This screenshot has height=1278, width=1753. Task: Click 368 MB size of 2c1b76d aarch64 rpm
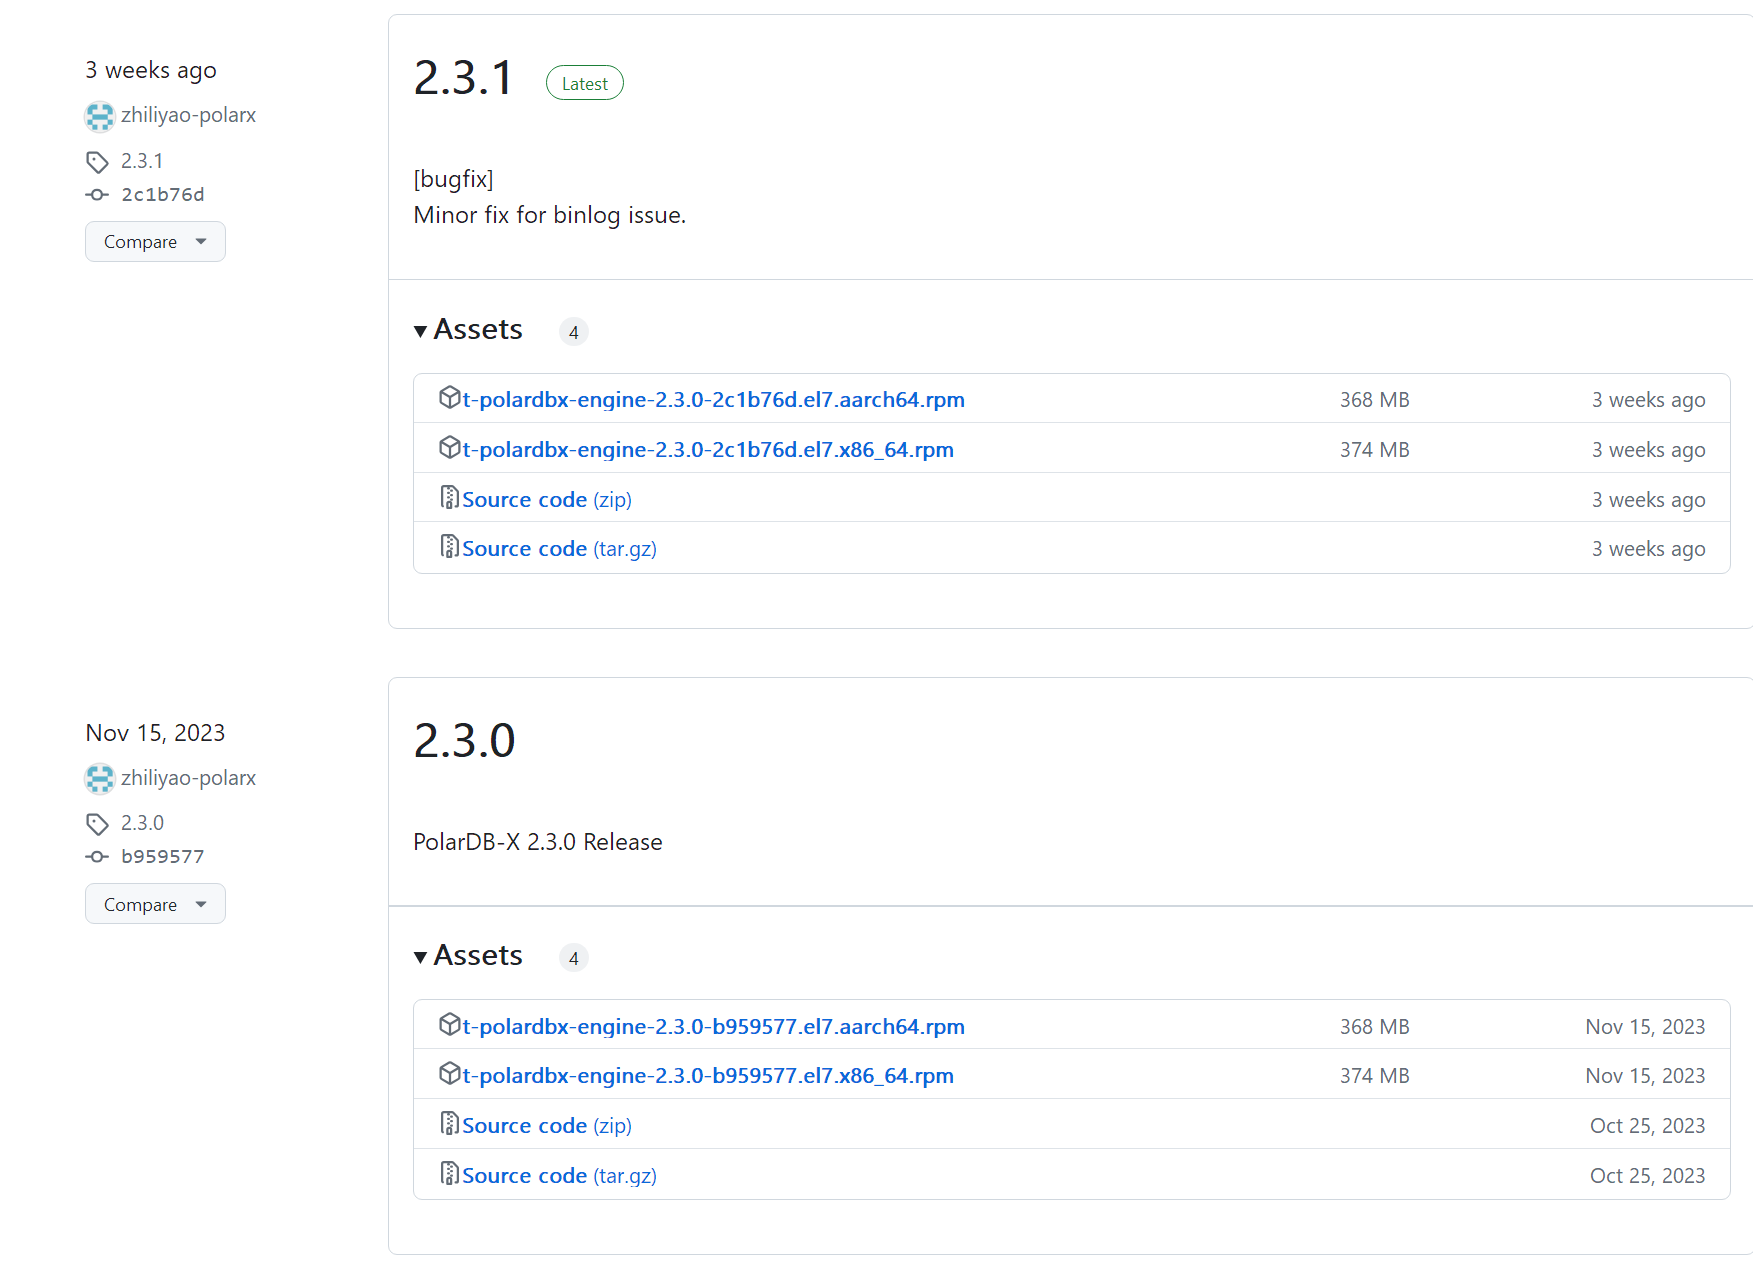[1375, 400]
